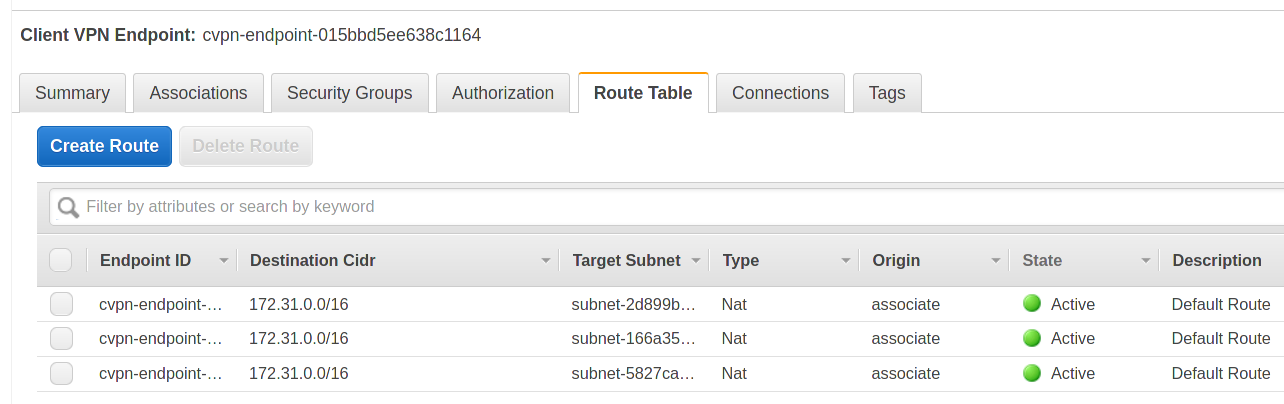Expand the Destination Cidr column dropdown arrow
The image size is (1284, 404).
[x=546, y=261]
